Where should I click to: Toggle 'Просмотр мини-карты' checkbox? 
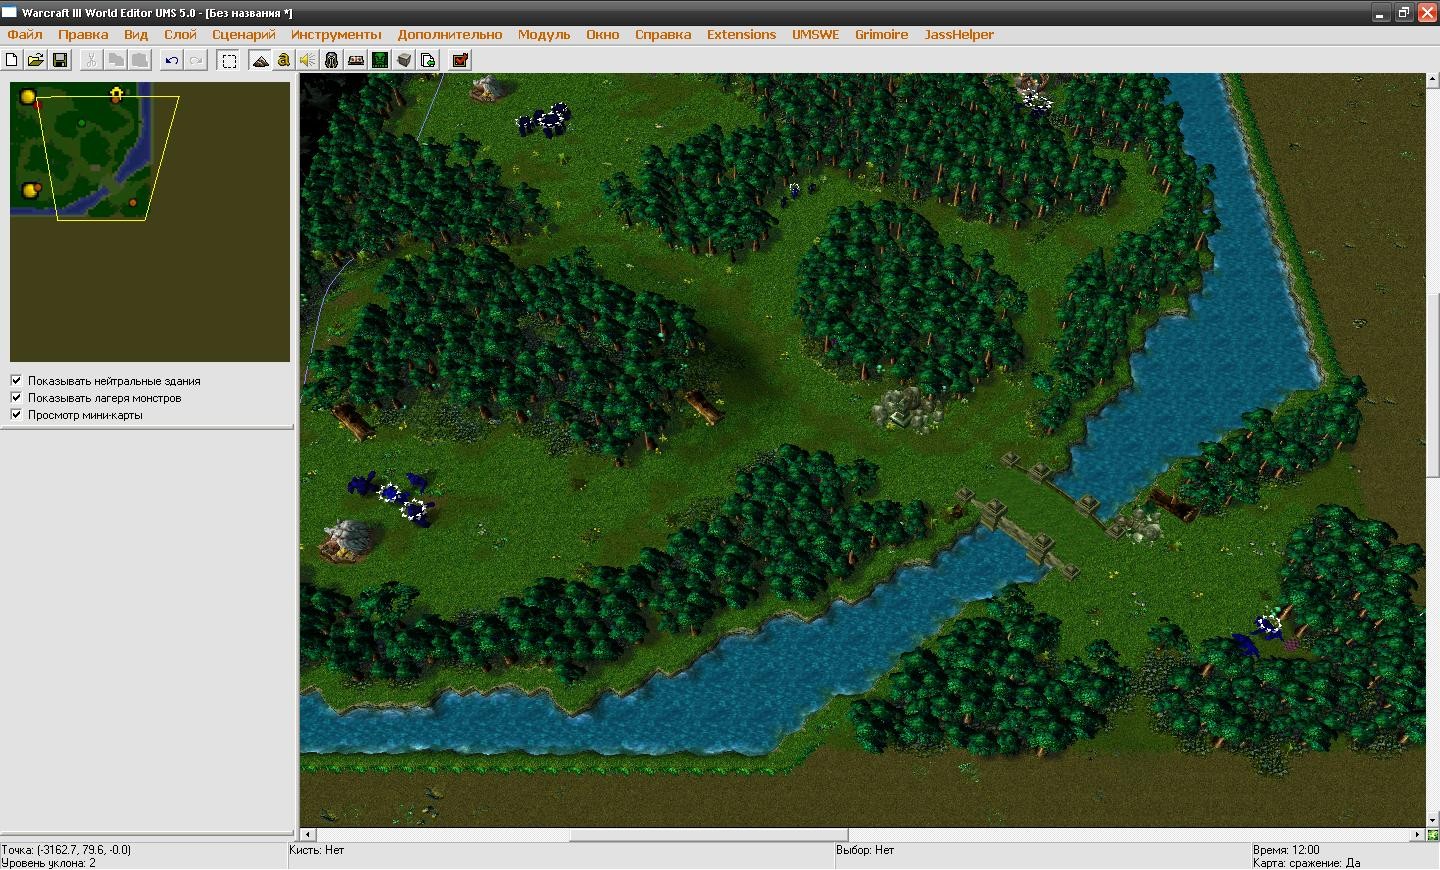coord(16,414)
